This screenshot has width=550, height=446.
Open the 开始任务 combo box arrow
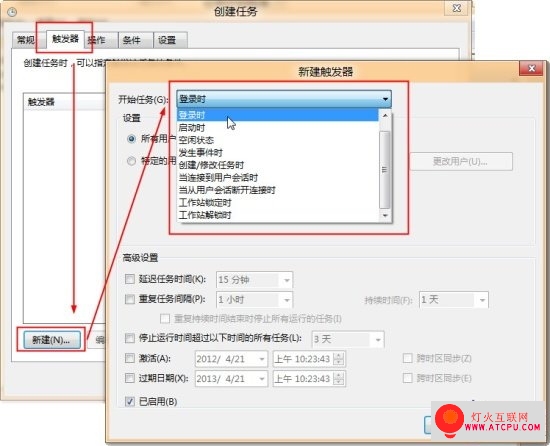coord(385,99)
